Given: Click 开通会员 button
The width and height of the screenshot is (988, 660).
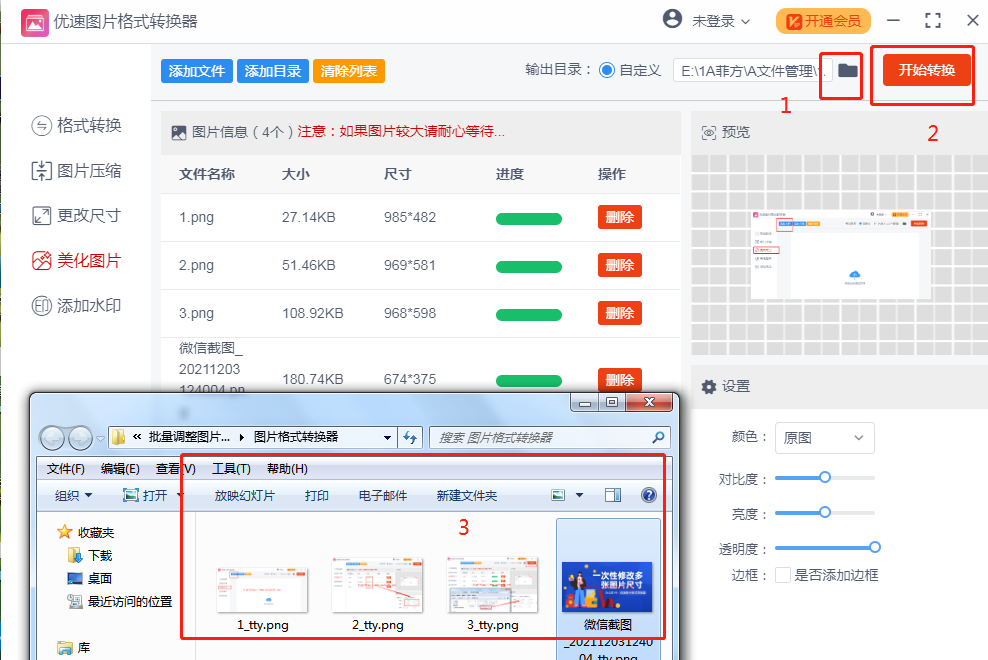Looking at the screenshot, I should click(x=824, y=21).
